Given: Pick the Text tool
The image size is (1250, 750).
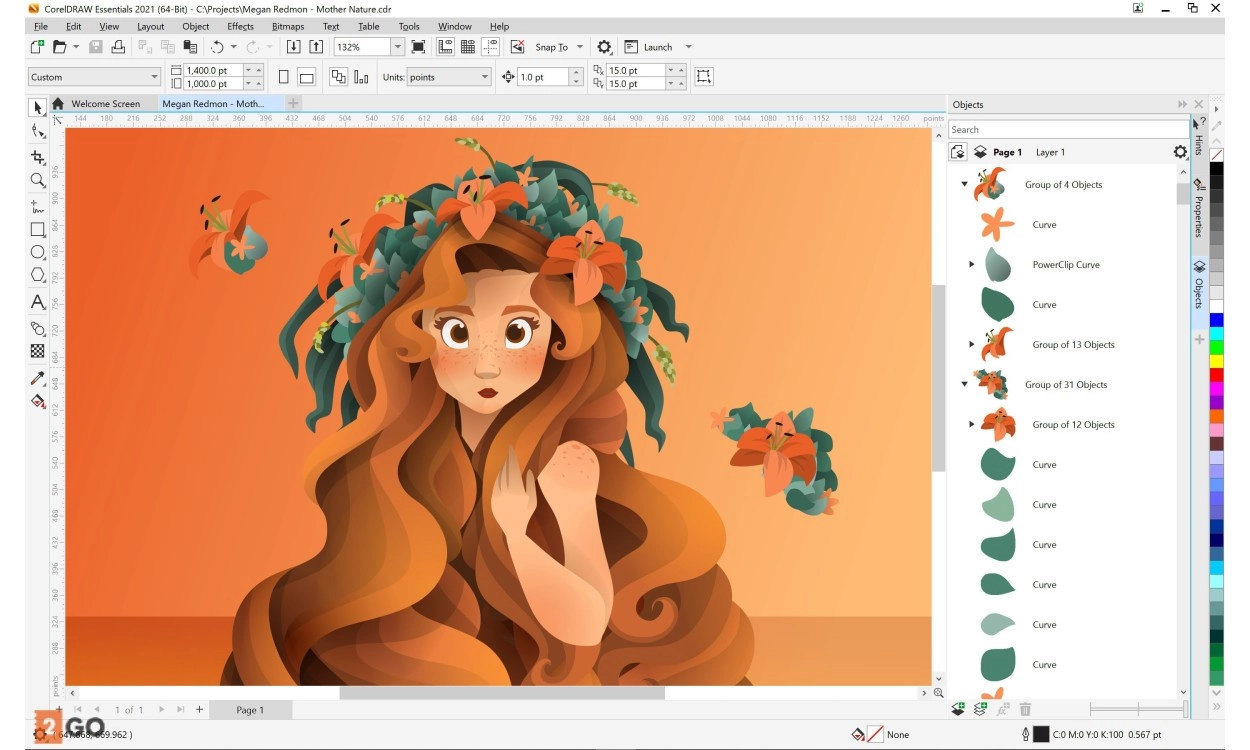Looking at the screenshot, I should point(38,300).
